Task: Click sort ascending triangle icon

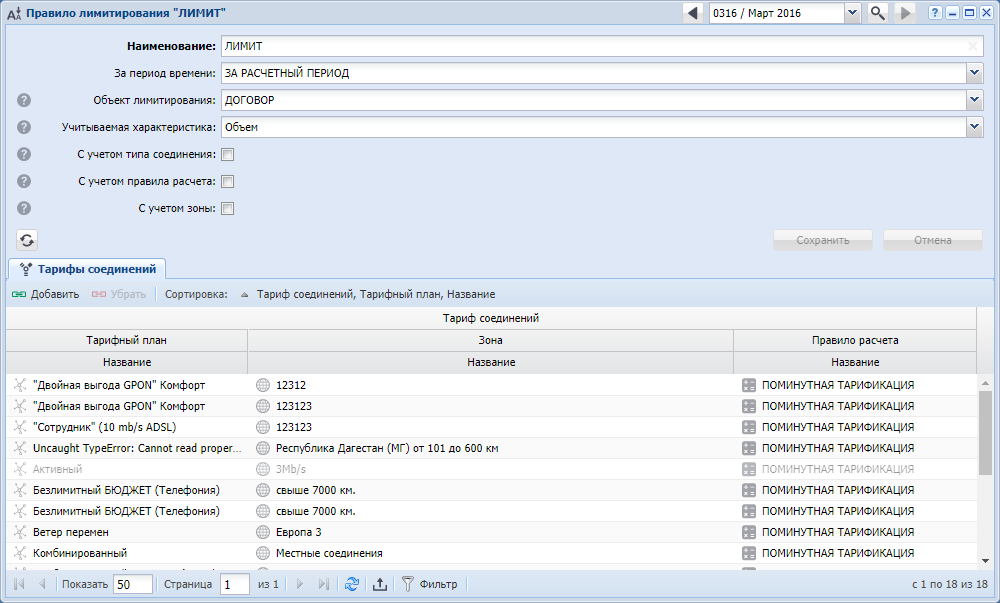Action: click(x=244, y=294)
